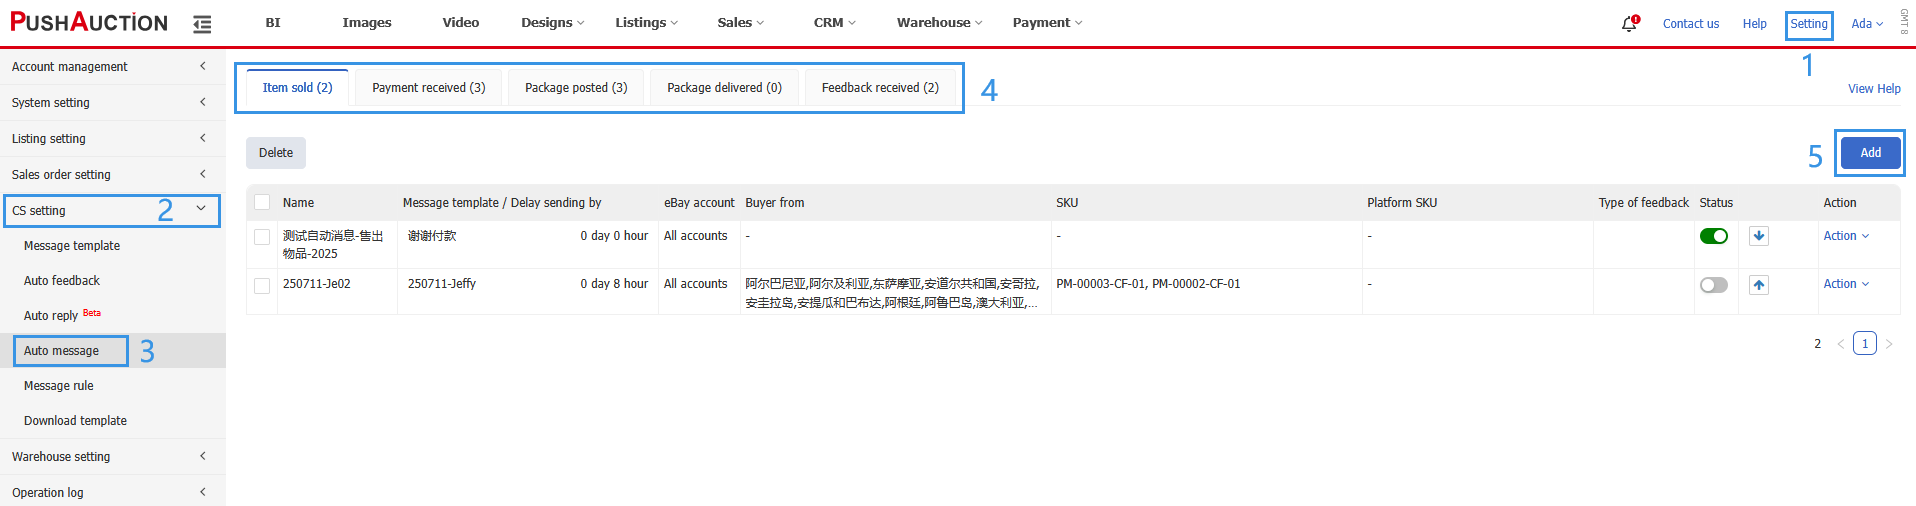Collapse sidebar using the menu toggle icon
1916x506 pixels.
click(202, 24)
